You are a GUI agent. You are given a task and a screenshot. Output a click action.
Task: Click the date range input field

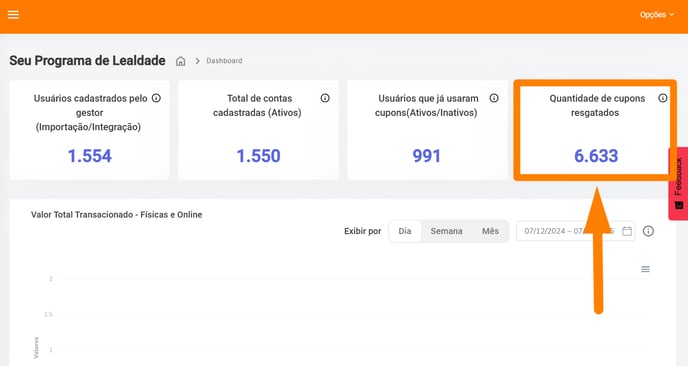(576, 231)
